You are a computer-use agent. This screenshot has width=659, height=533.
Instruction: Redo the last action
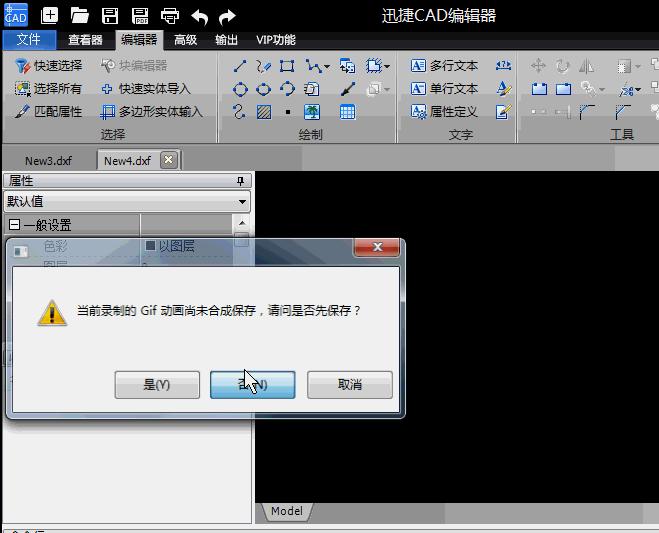click(x=227, y=17)
